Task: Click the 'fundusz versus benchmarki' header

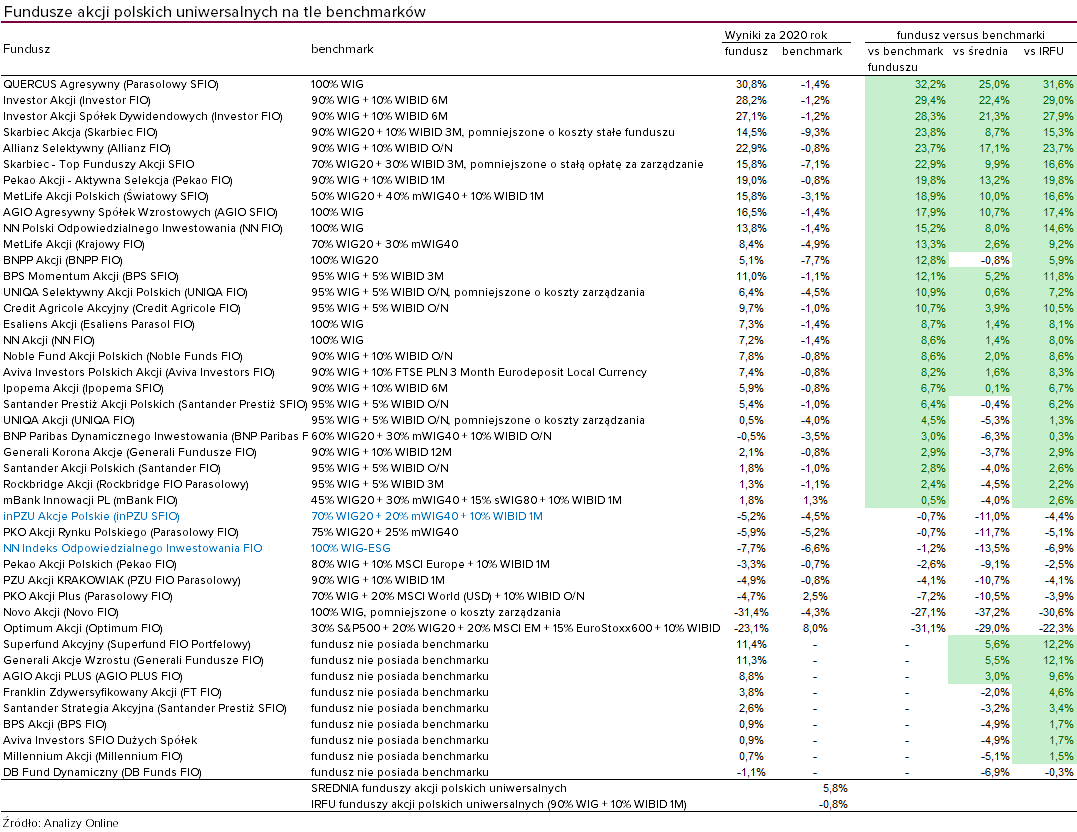Action: click(971, 35)
